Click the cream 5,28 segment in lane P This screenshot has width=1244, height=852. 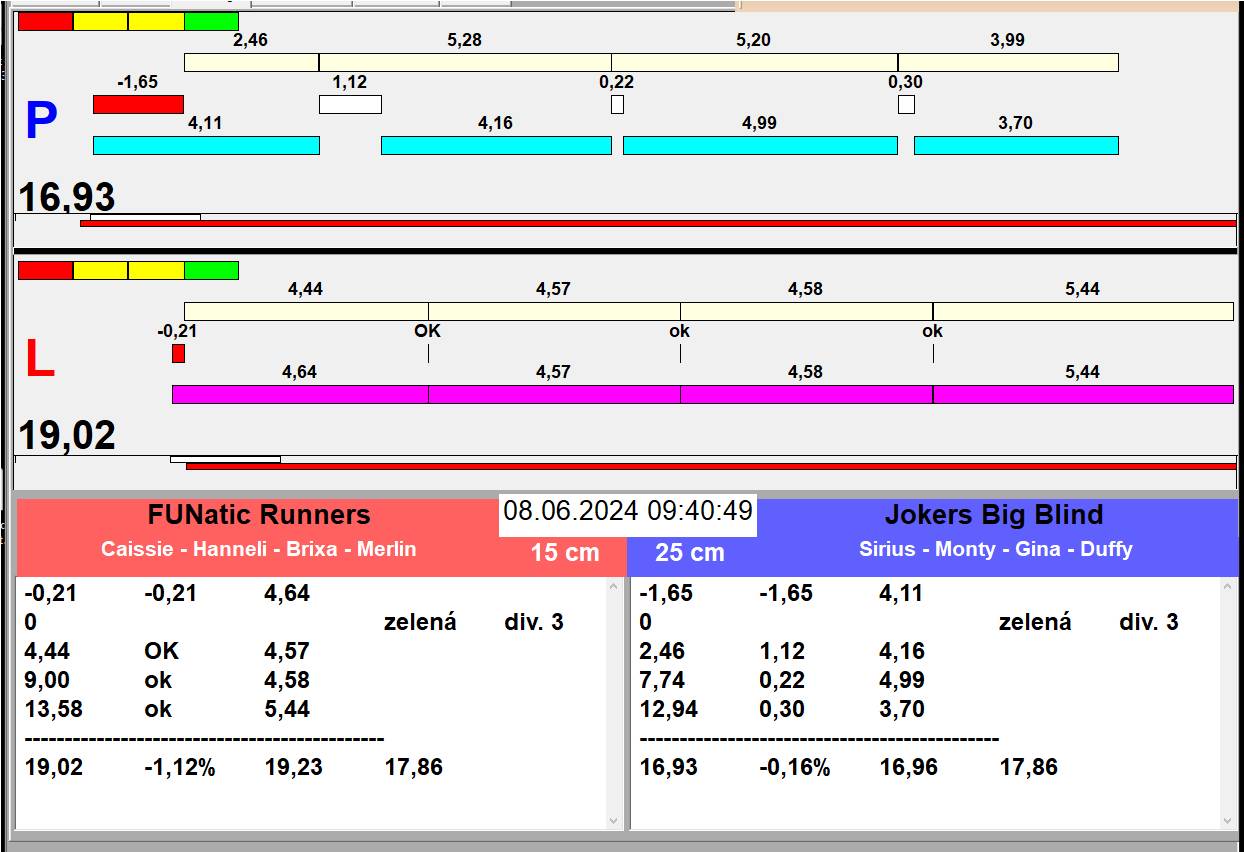pyautogui.click(x=465, y=62)
